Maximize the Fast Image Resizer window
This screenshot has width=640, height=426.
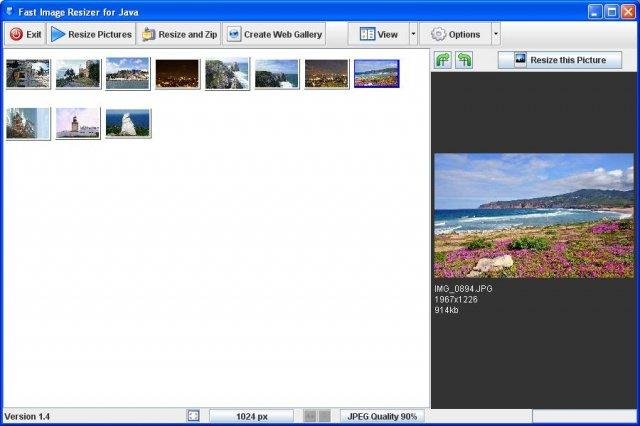click(611, 11)
